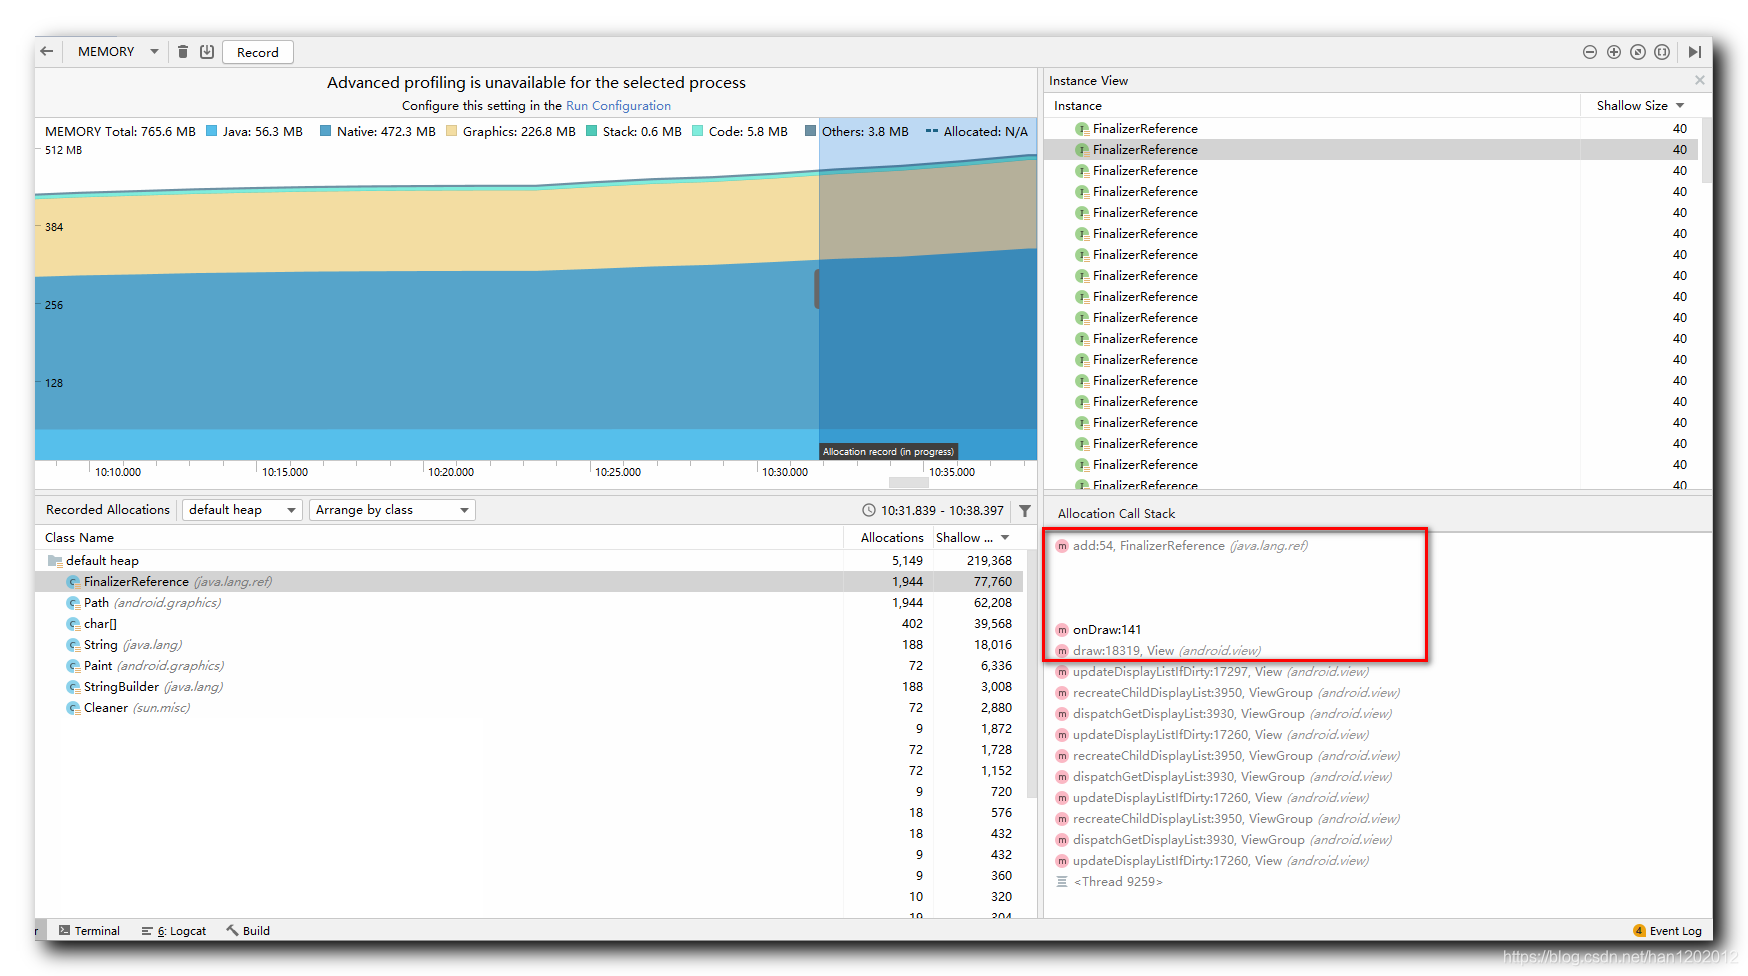Click the 10:30.000 timeline marker

pyautogui.click(x=785, y=472)
